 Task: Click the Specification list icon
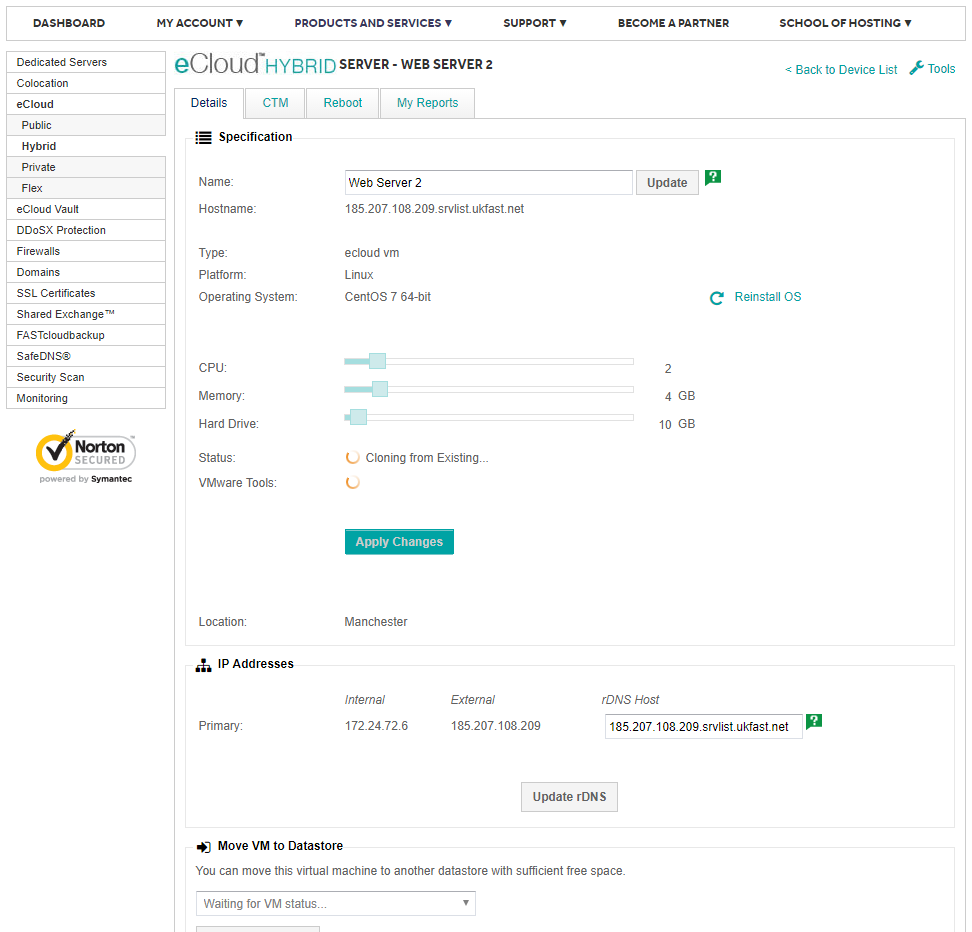click(203, 138)
